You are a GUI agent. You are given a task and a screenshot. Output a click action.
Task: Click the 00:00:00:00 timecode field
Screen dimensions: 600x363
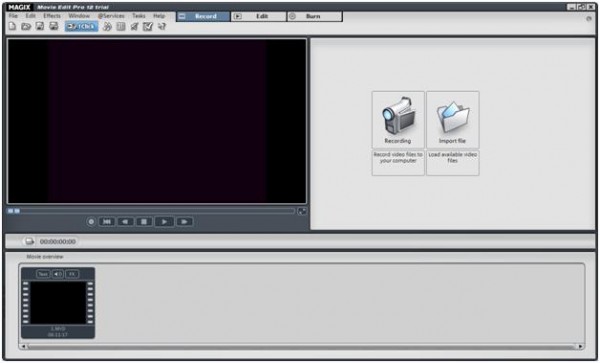tap(58, 242)
